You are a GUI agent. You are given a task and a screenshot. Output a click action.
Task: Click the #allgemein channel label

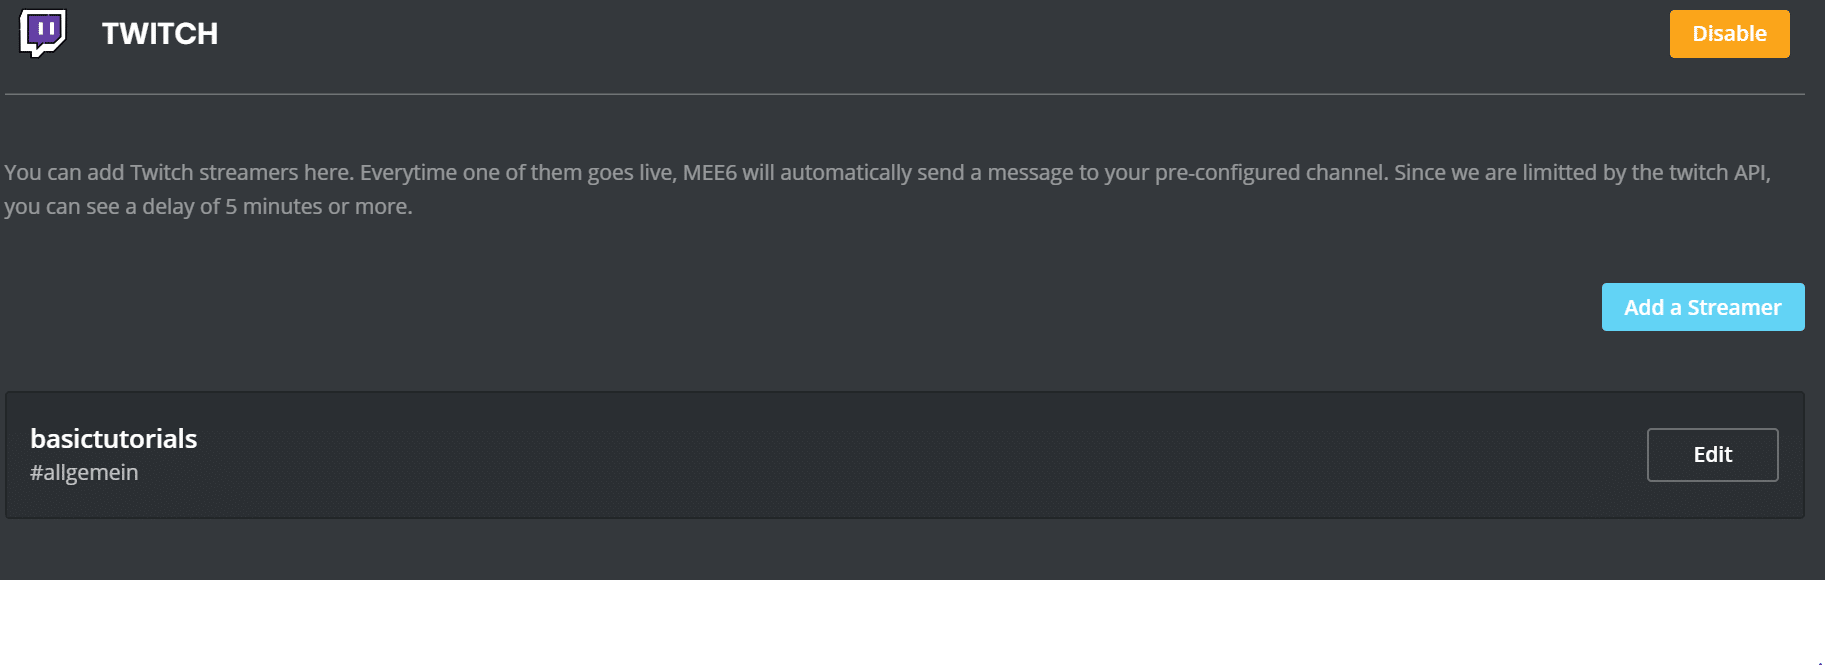pos(84,473)
